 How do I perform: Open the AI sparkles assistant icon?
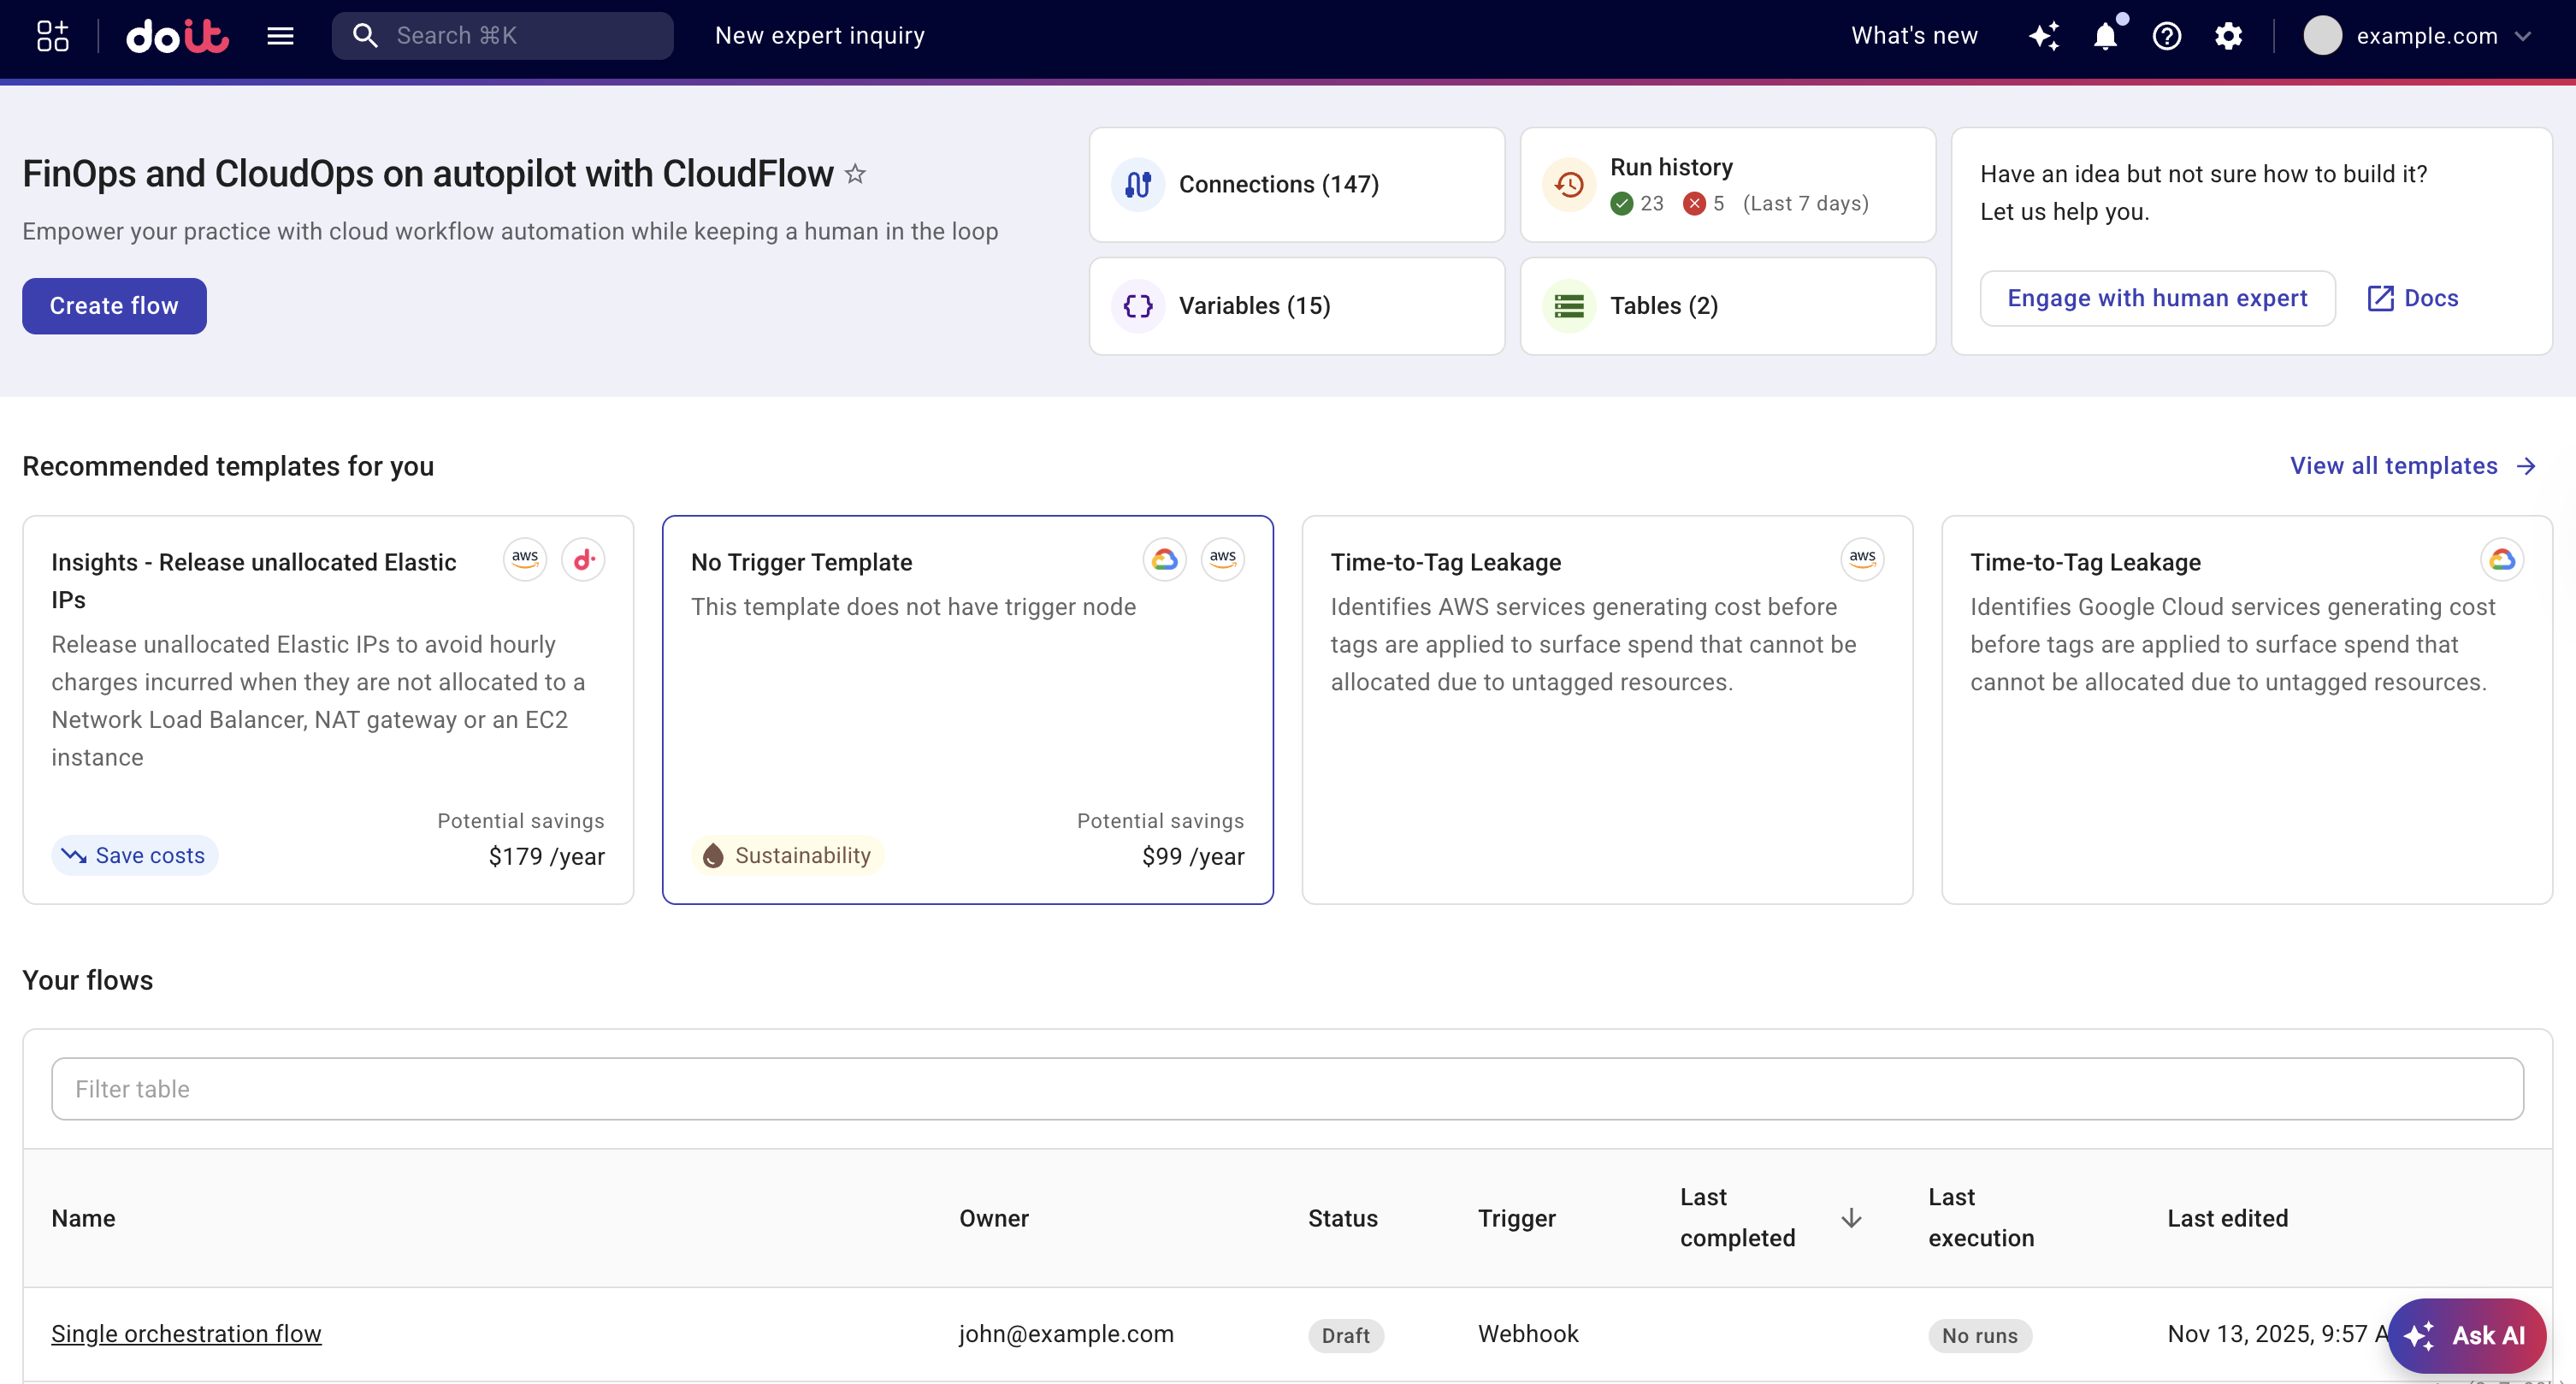click(x=2044, y=35)
